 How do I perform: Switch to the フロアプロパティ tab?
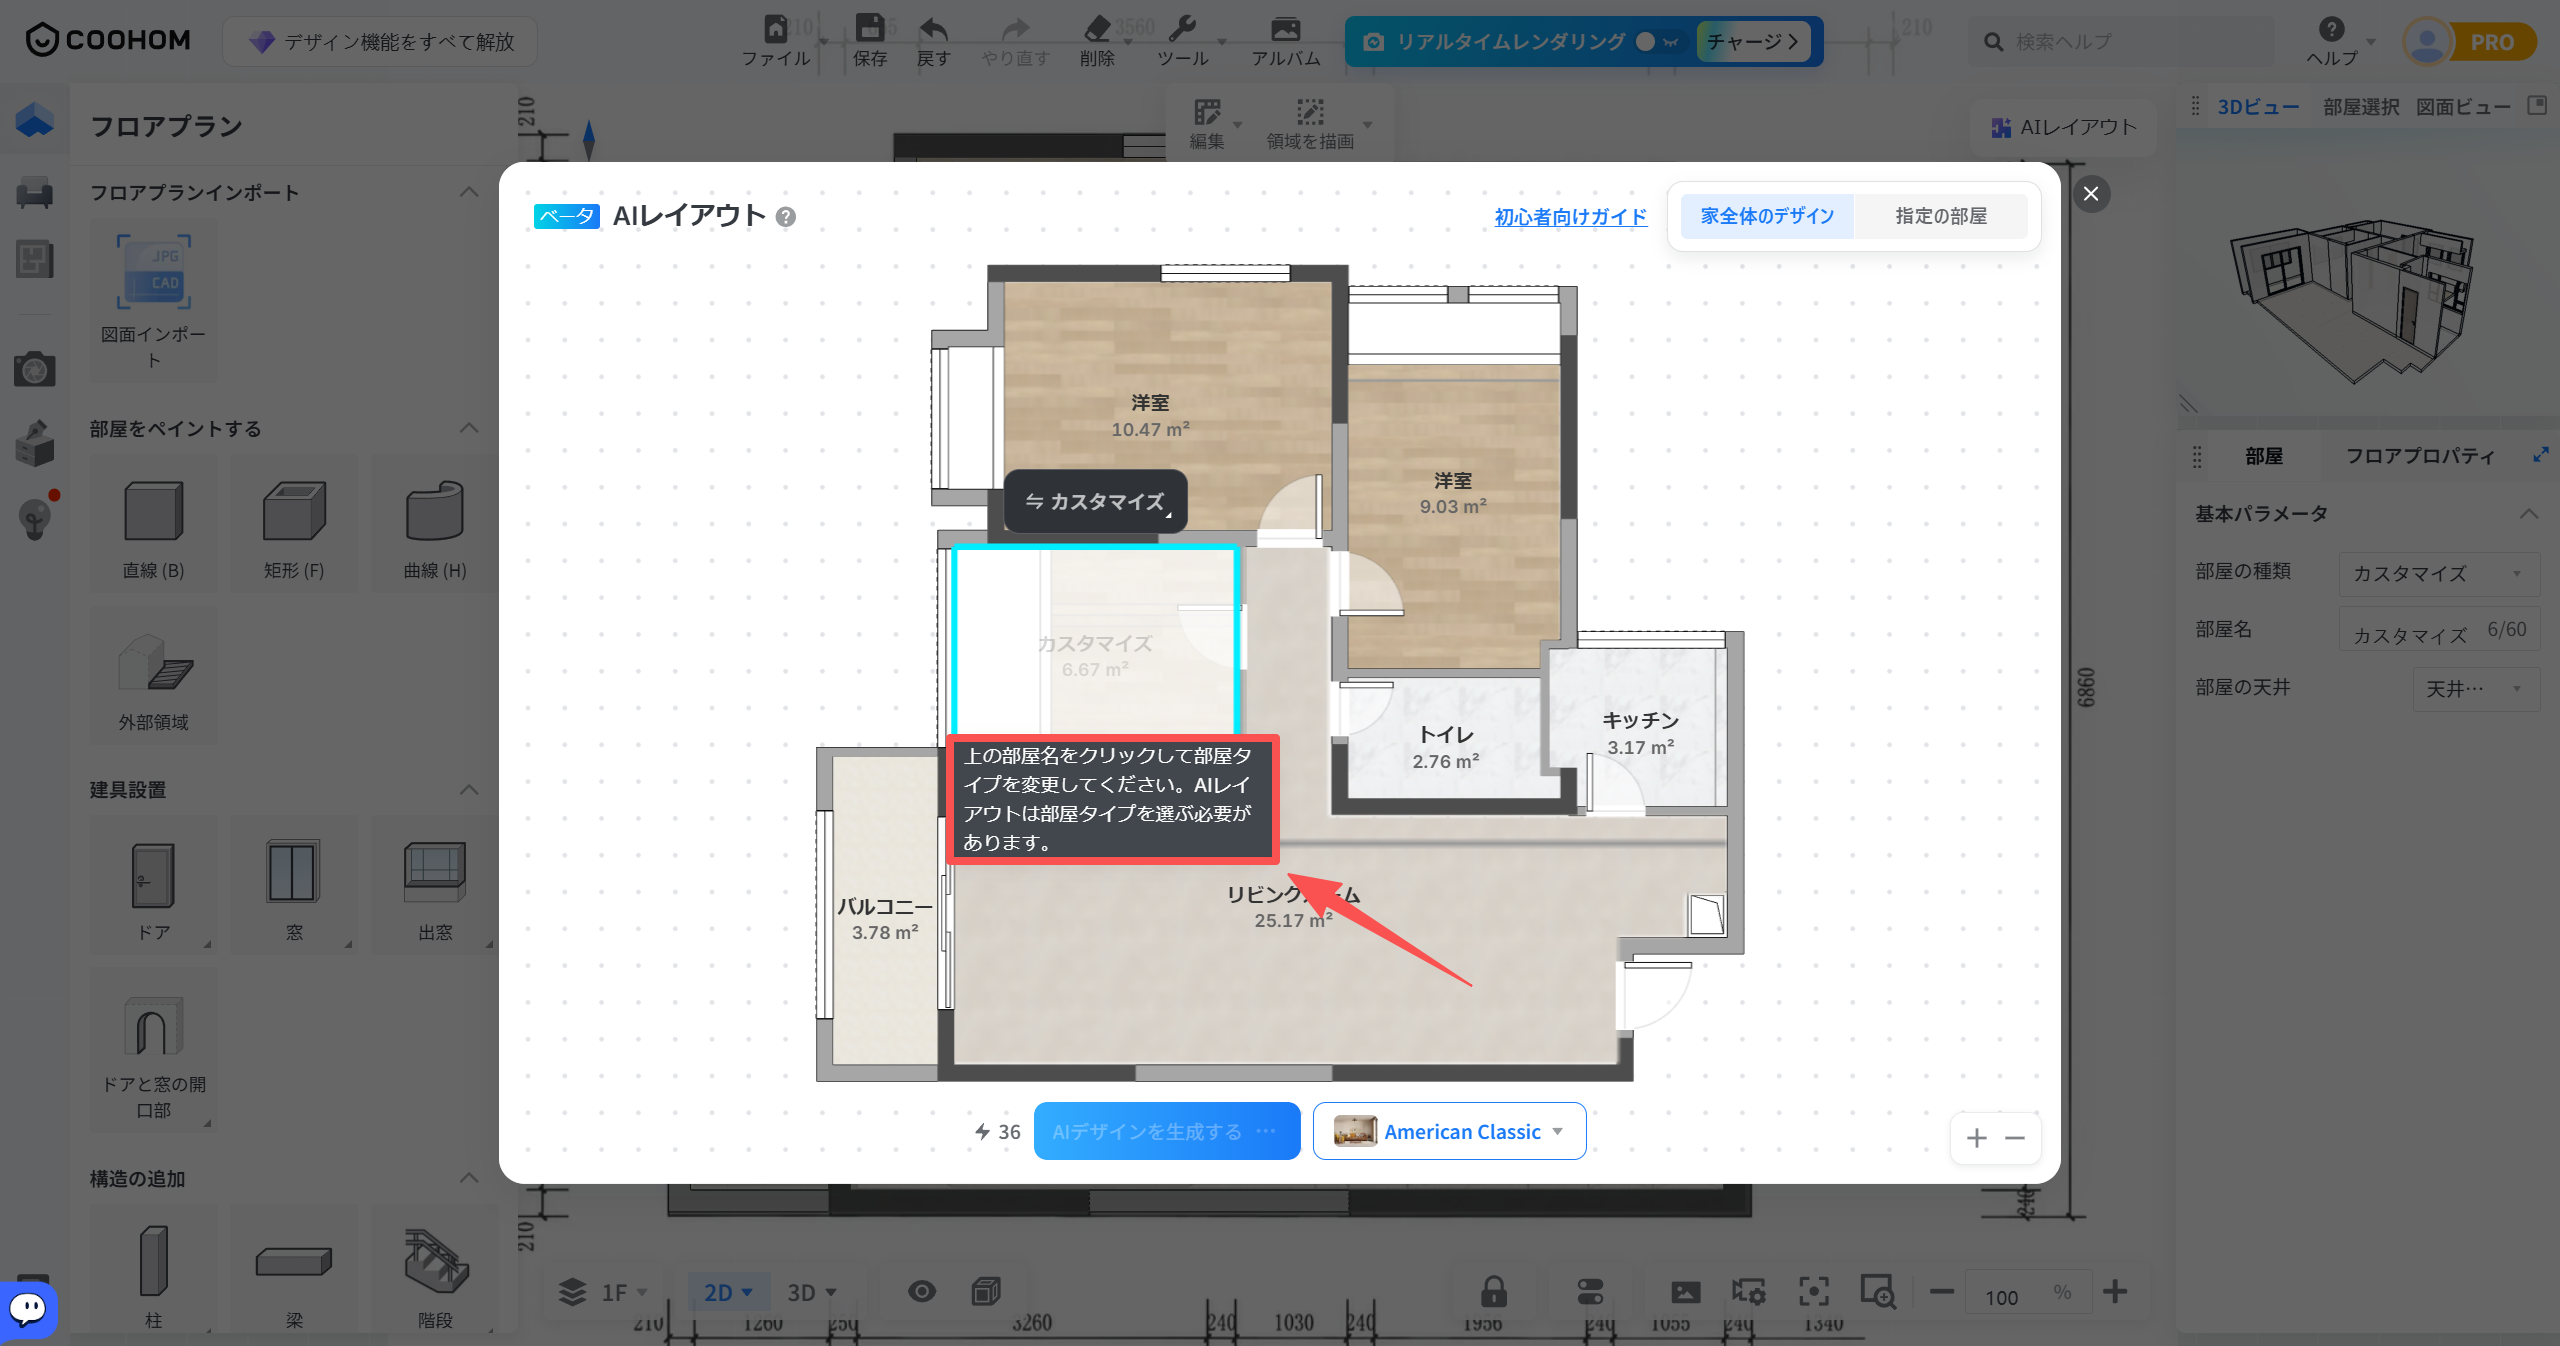coord(2420,456)
